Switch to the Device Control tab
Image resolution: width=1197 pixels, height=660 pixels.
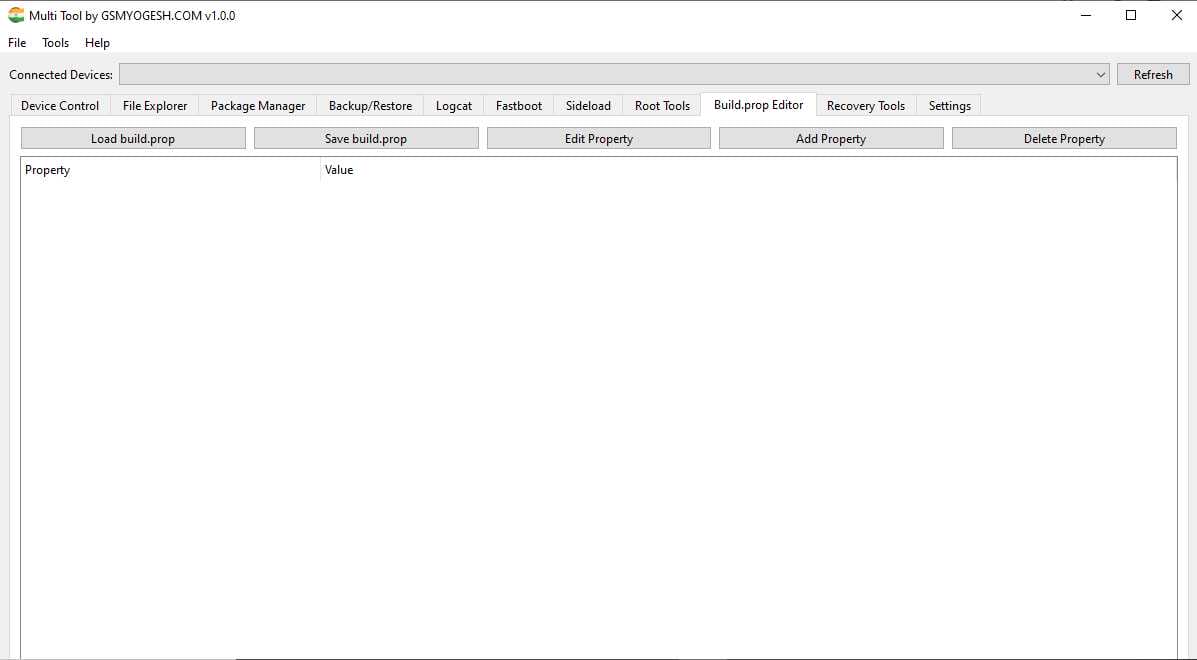(x=60, y=106)
